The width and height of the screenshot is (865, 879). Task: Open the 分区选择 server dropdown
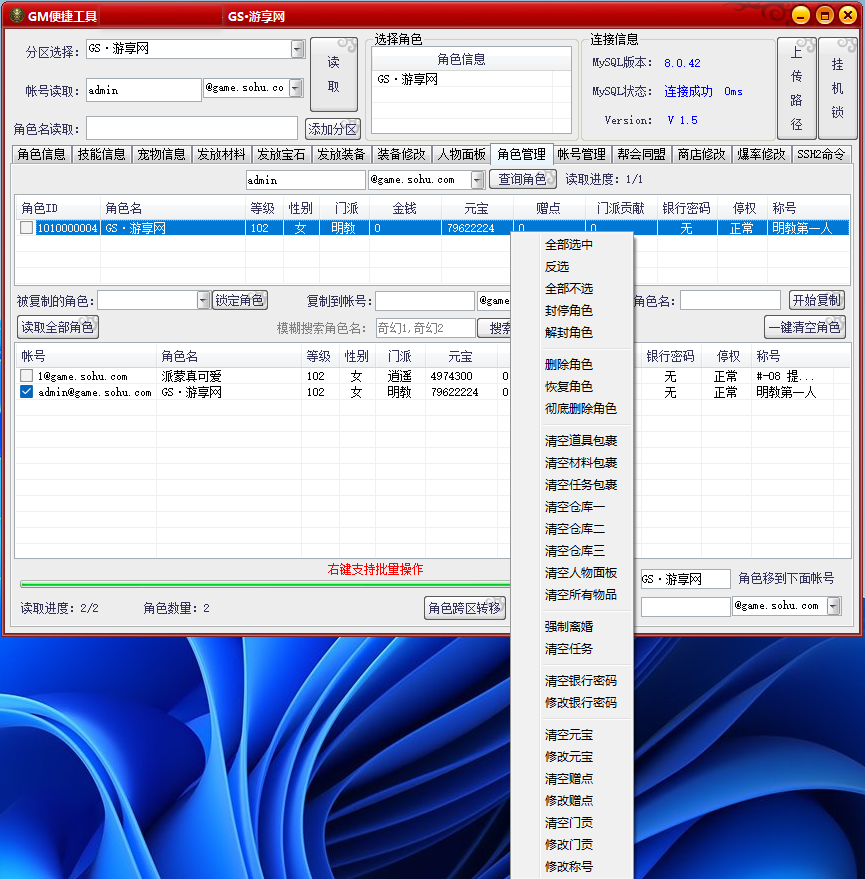[x=298, y=49]
